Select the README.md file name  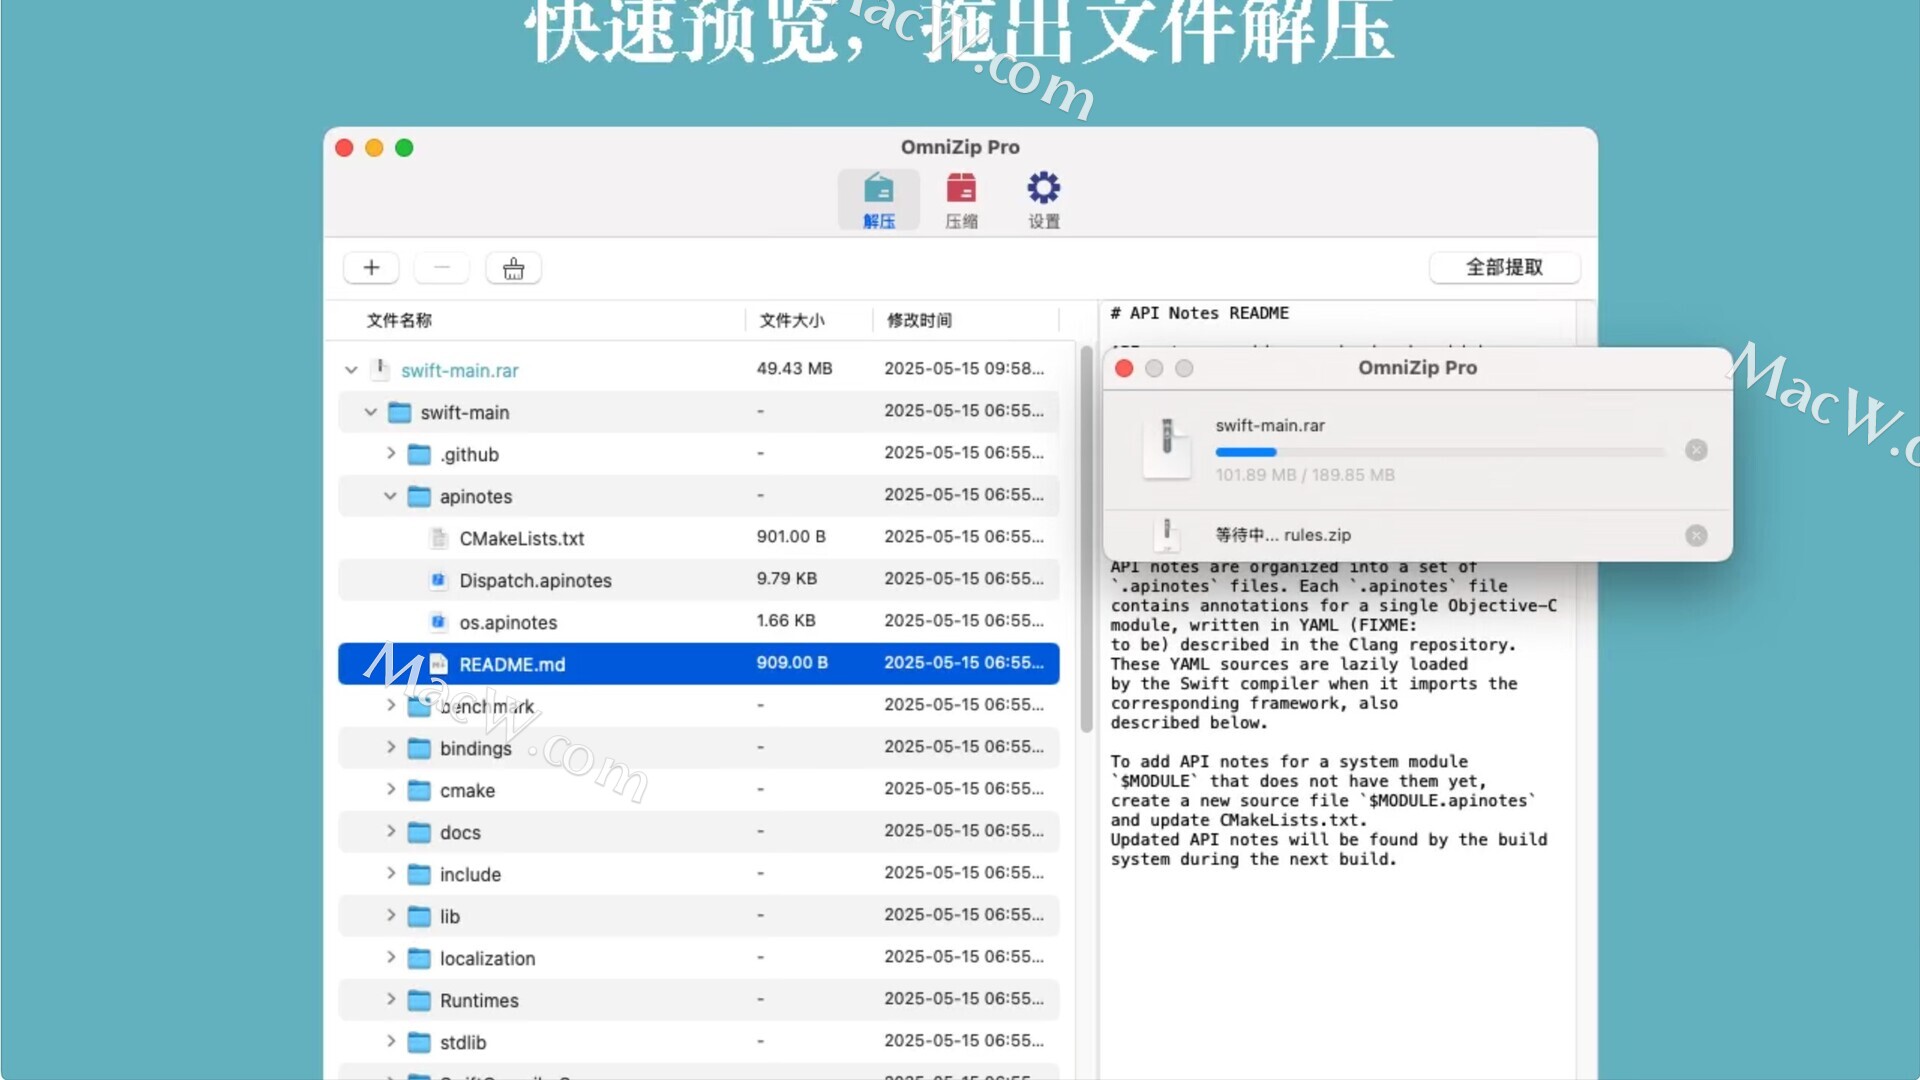click(512, 664)
